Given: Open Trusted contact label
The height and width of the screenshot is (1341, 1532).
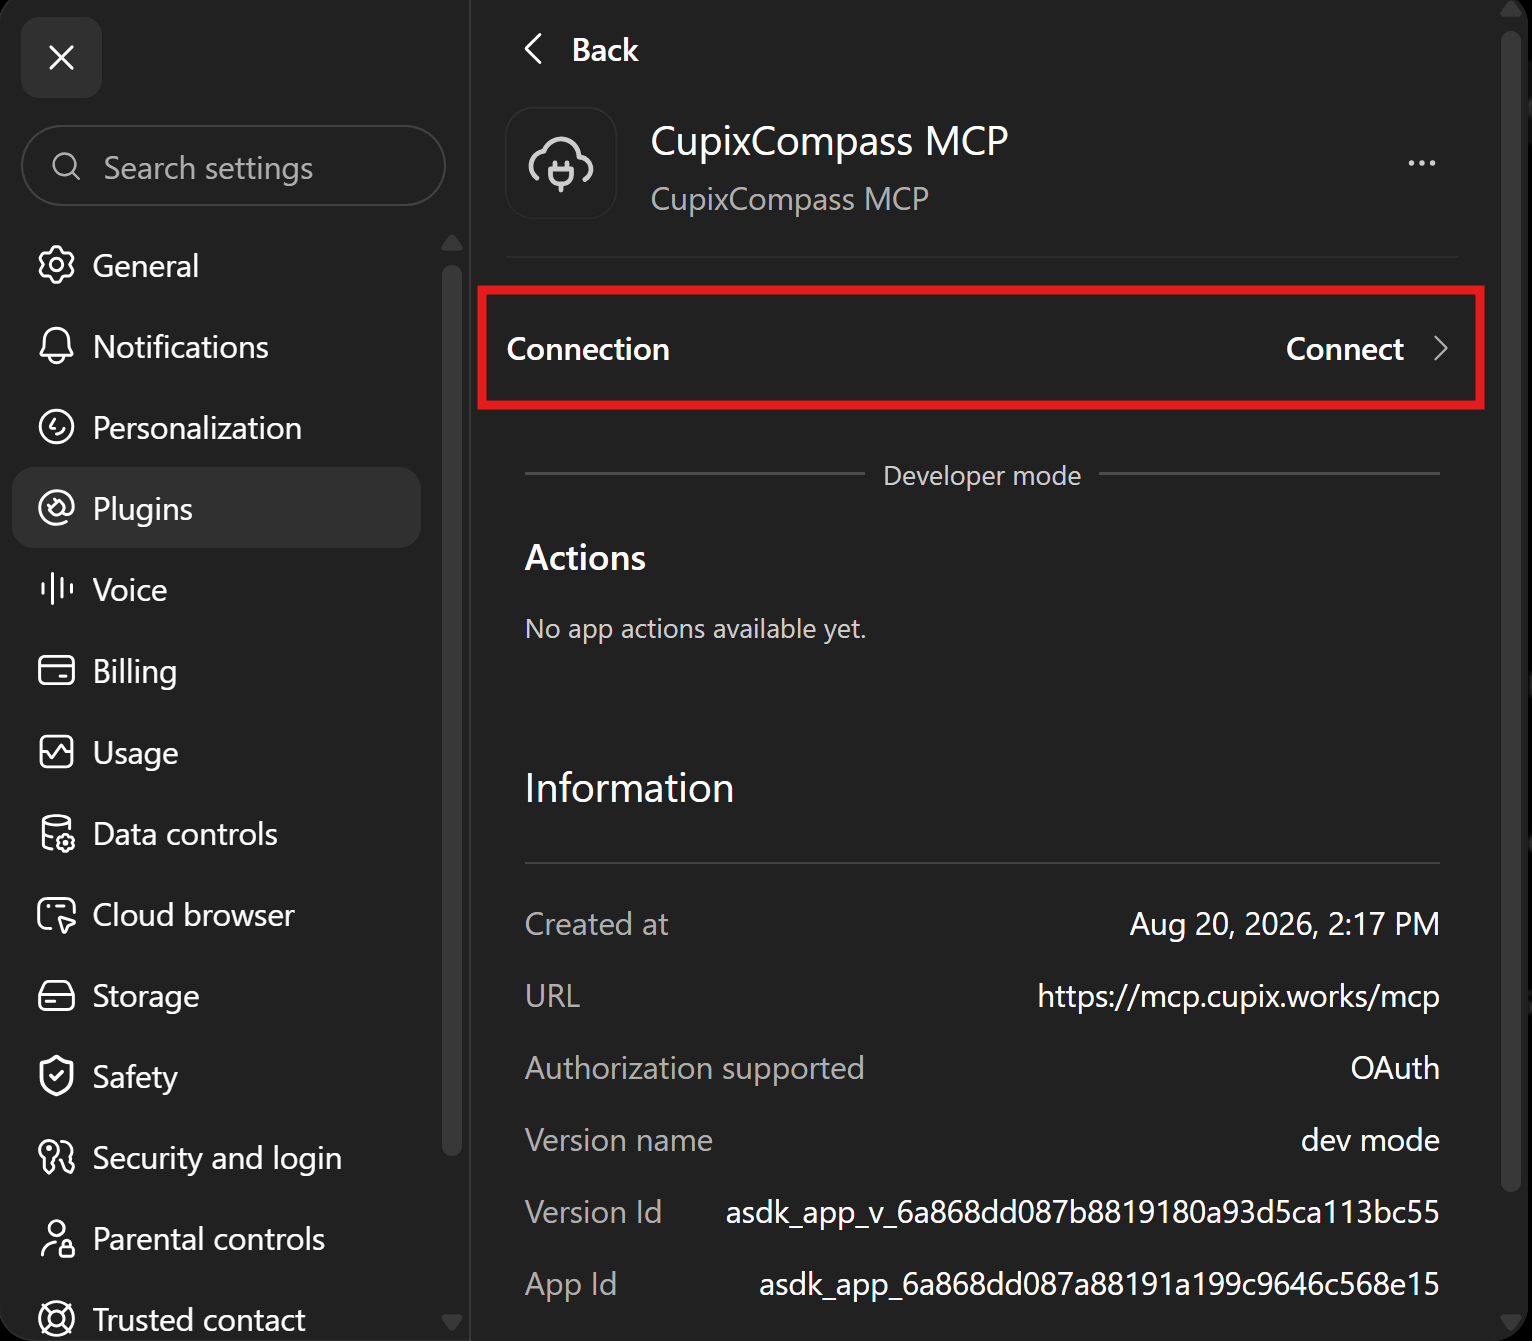Looking at the screenshot, I should click(199, 1320).
